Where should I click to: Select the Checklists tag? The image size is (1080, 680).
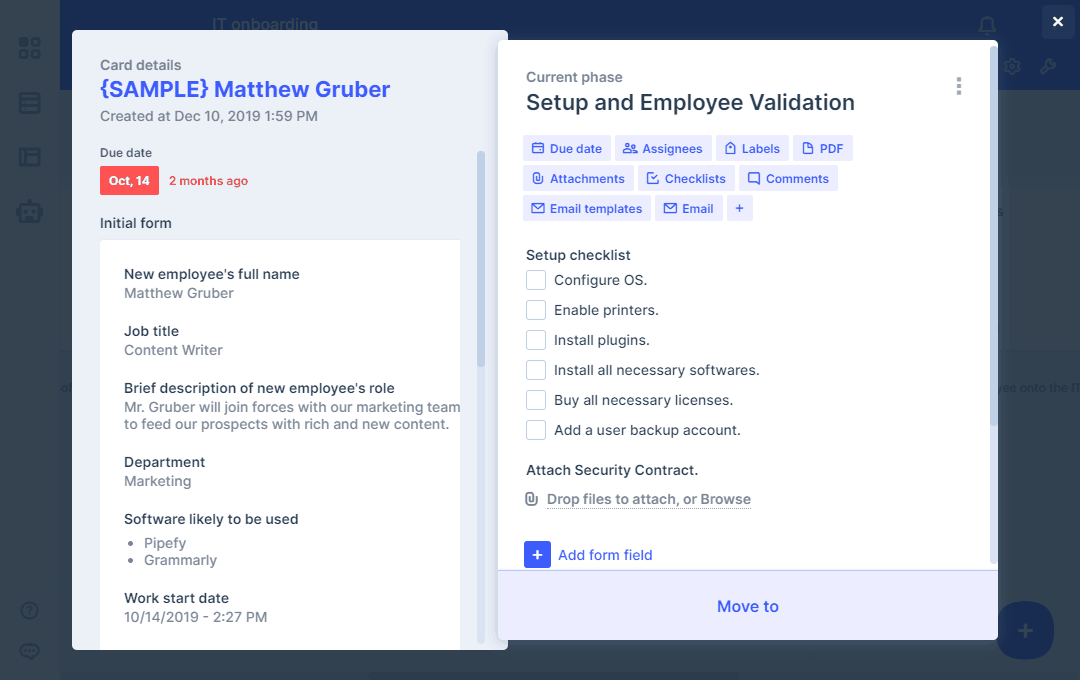686,178
